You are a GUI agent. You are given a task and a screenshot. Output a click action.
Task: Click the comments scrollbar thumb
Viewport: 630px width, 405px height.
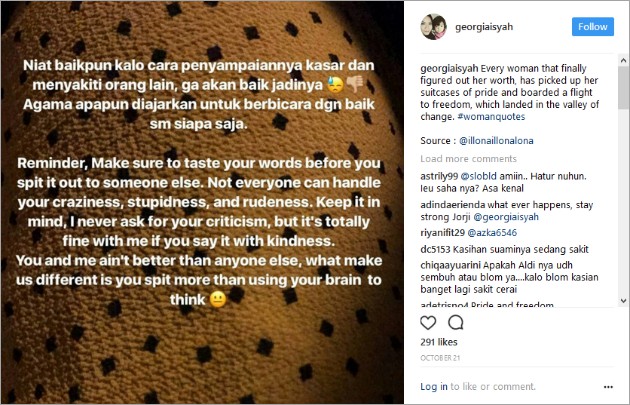click(624, 87)
